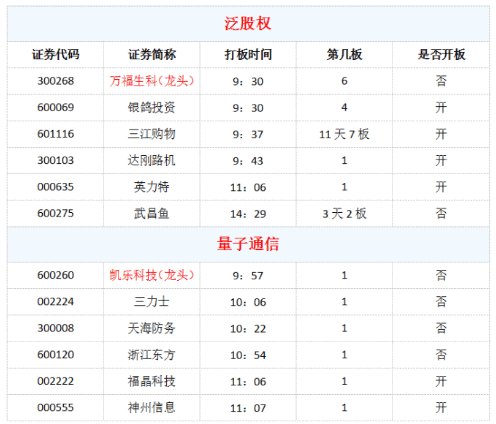The height and width of the screenshot is (424, 496).
Task: Select the 天海防务 name cell
Action: [x=152, y=328]
